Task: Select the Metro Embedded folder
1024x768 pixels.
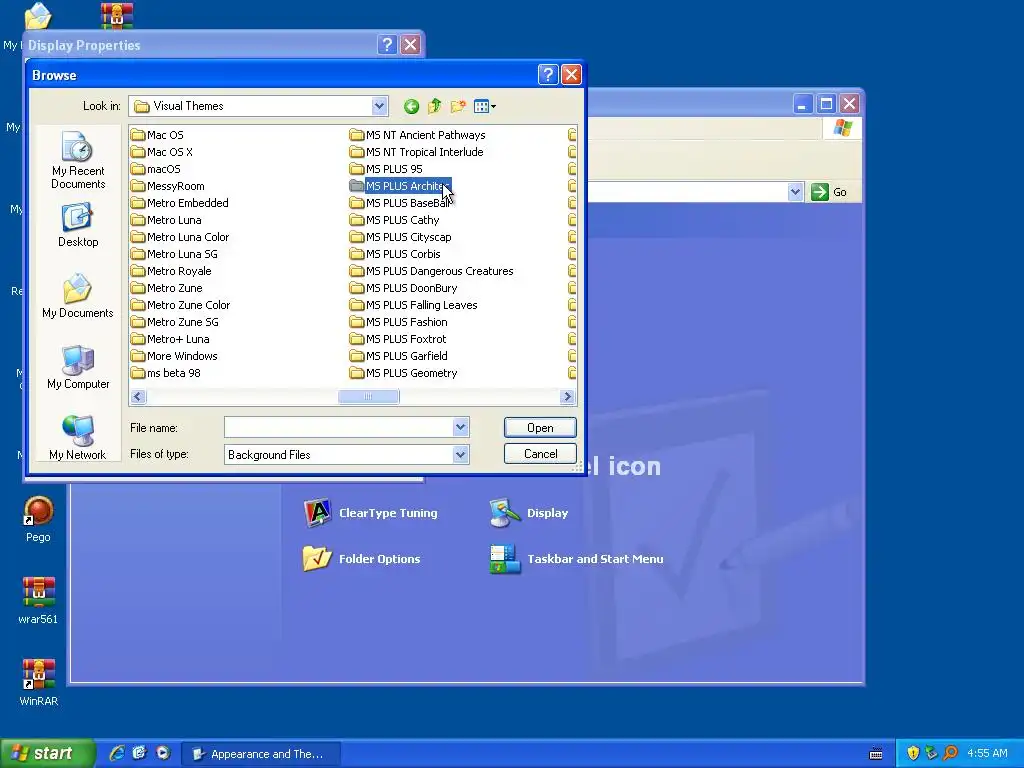Action: point(180,203)
